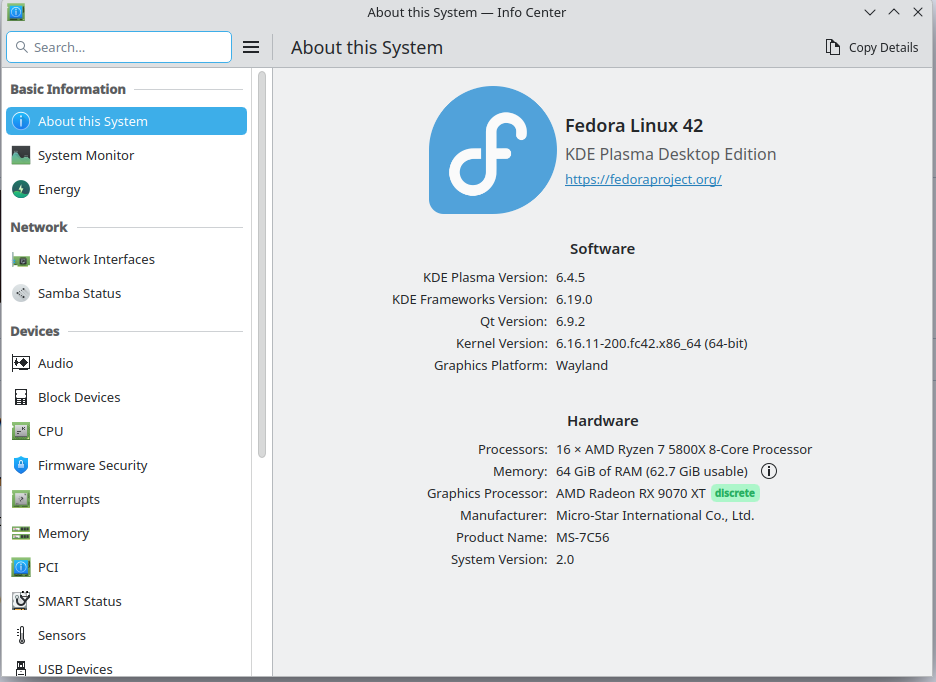Viewport: 936px width, 682px height.
Task: Click the 64 GiB of RAM memory text
Action: [651, 471]
